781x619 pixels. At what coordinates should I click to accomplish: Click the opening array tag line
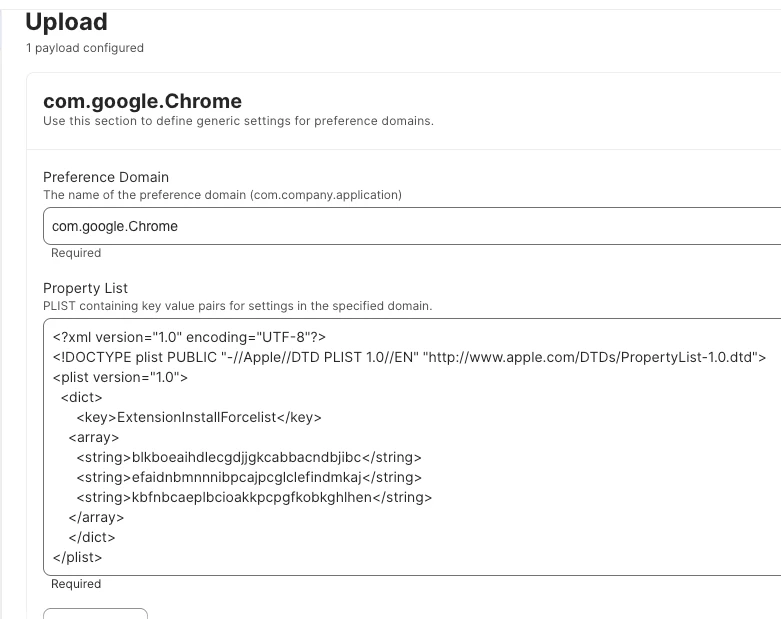[94, 437]
